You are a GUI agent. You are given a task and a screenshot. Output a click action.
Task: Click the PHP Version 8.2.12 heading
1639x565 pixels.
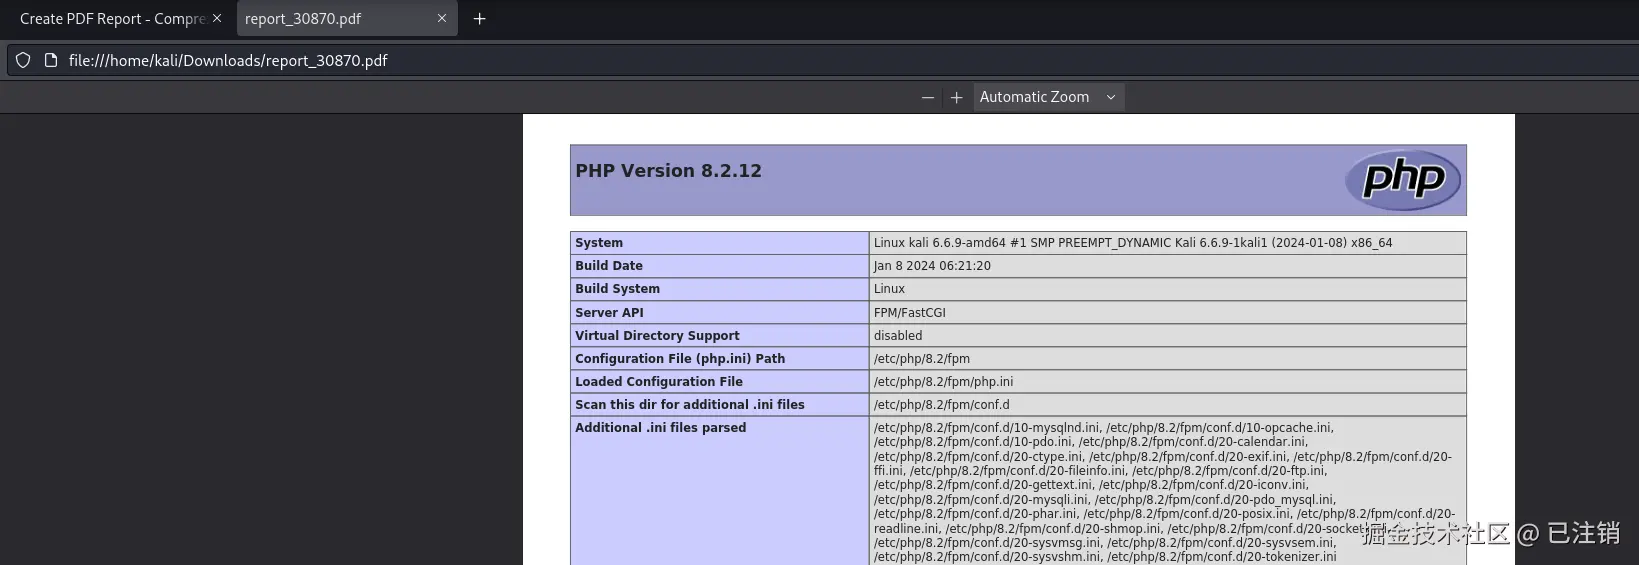tap(668, 171)
